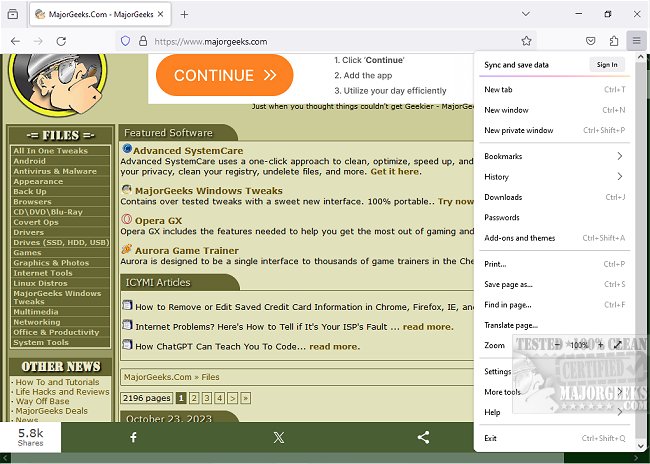Click the menu panel scrollbar down arrow
This screenshot has height=464, width=650.
641,446
